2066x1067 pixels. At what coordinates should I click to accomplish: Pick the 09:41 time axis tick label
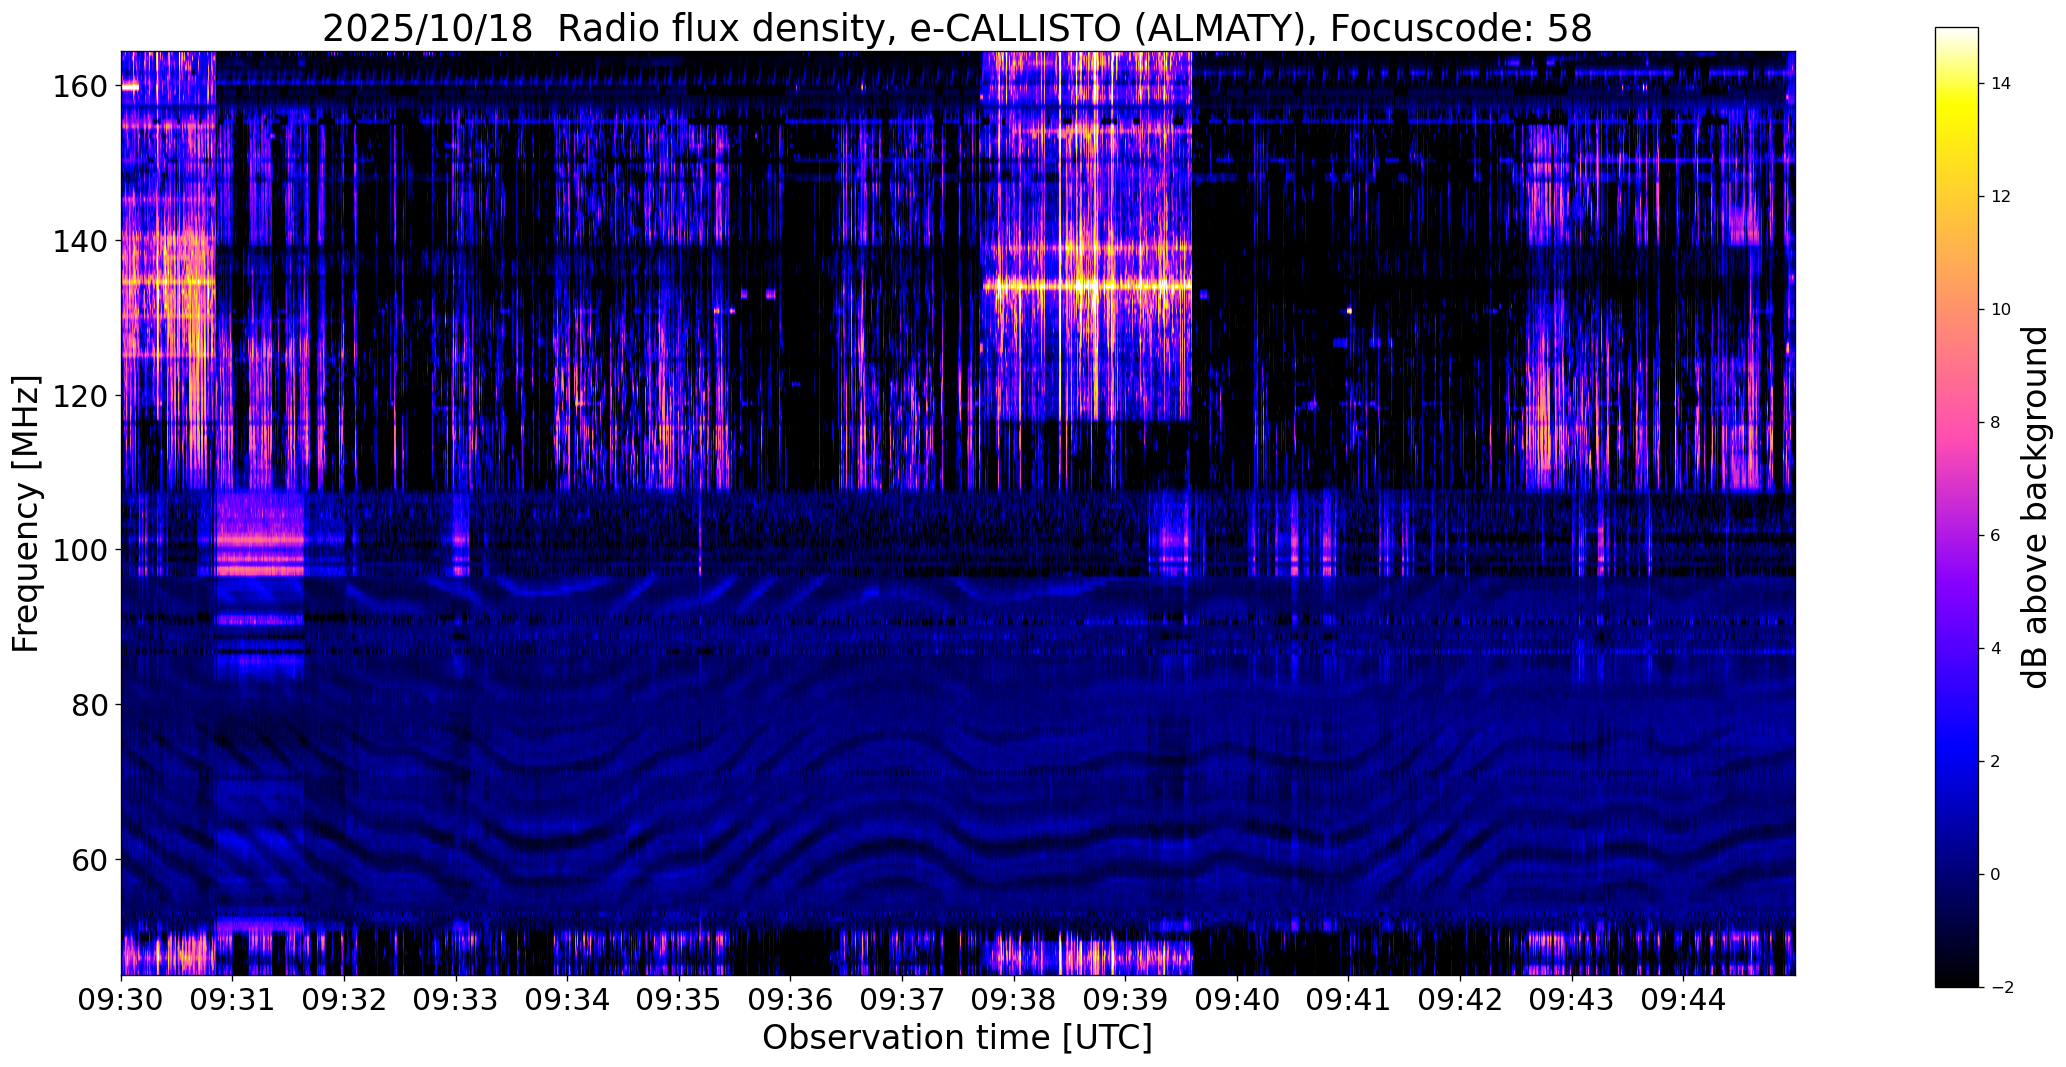(1348, 999)
